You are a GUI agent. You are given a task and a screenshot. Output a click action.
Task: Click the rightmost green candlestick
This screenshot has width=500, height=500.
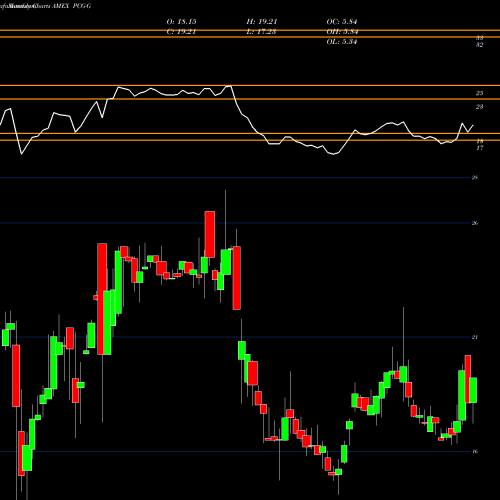click(473, 390)
